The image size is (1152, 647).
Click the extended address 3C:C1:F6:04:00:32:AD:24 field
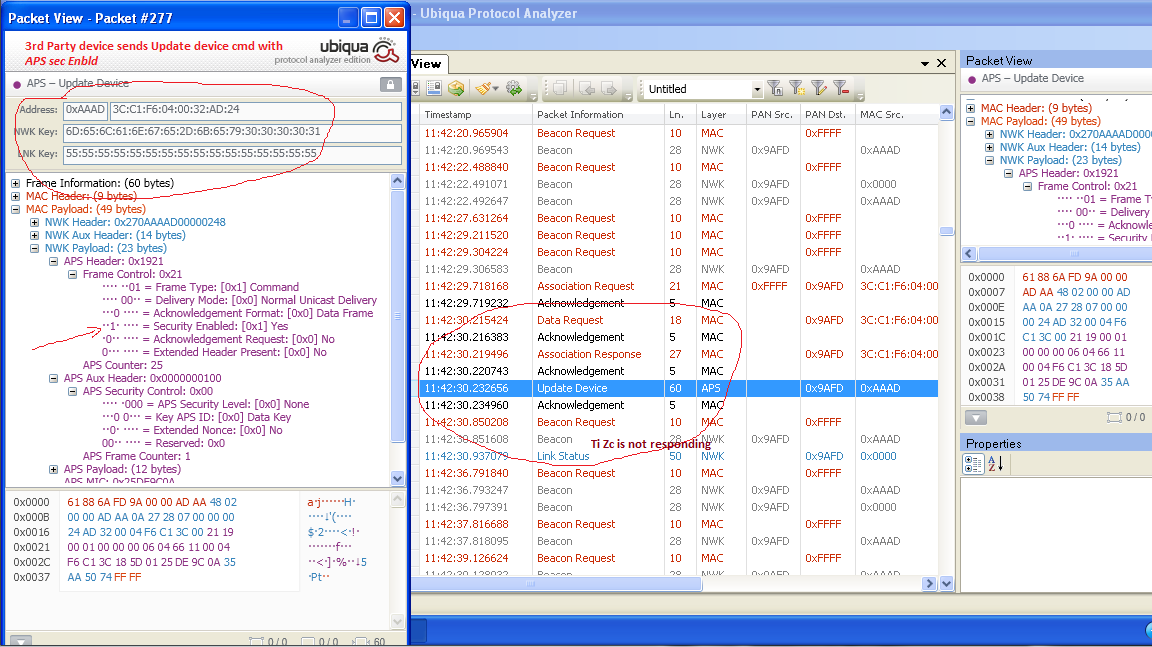pyautogui.click(x=256, y=110)
